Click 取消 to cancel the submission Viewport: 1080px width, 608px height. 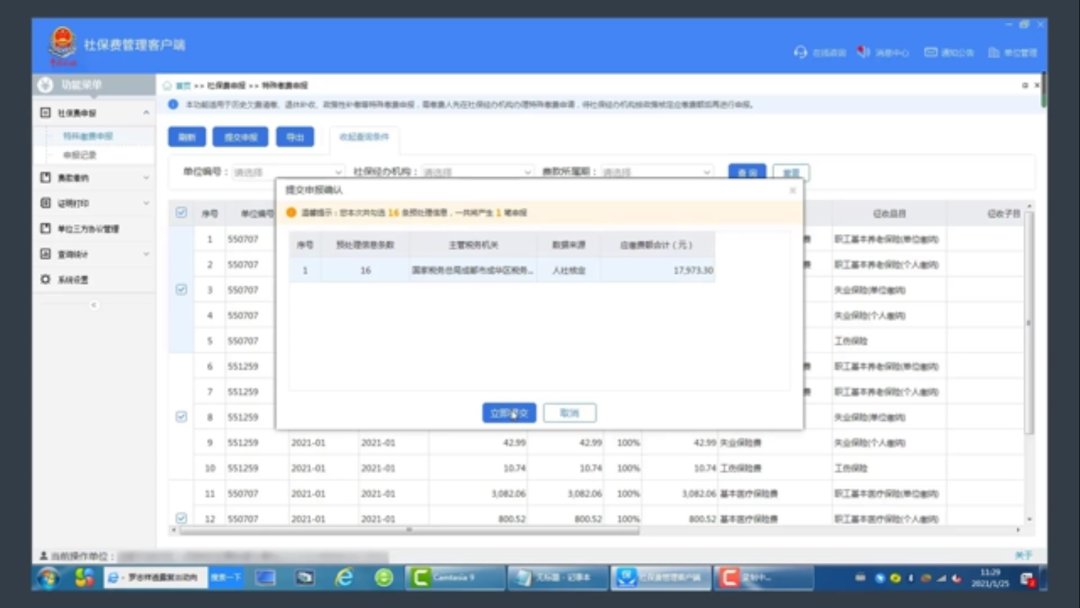(x=569, y=413)
